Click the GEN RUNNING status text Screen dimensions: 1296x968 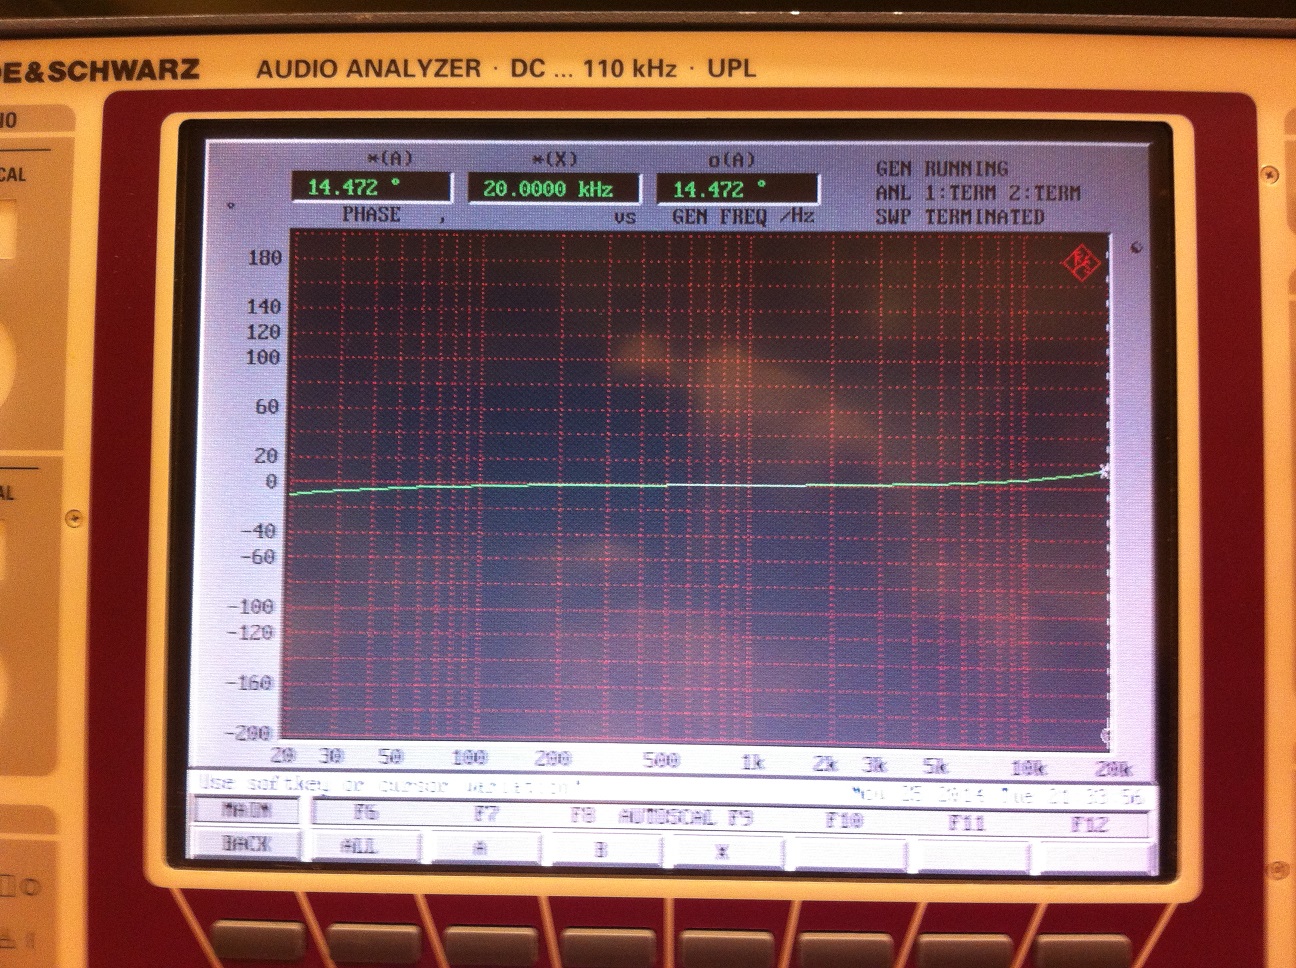941,168
